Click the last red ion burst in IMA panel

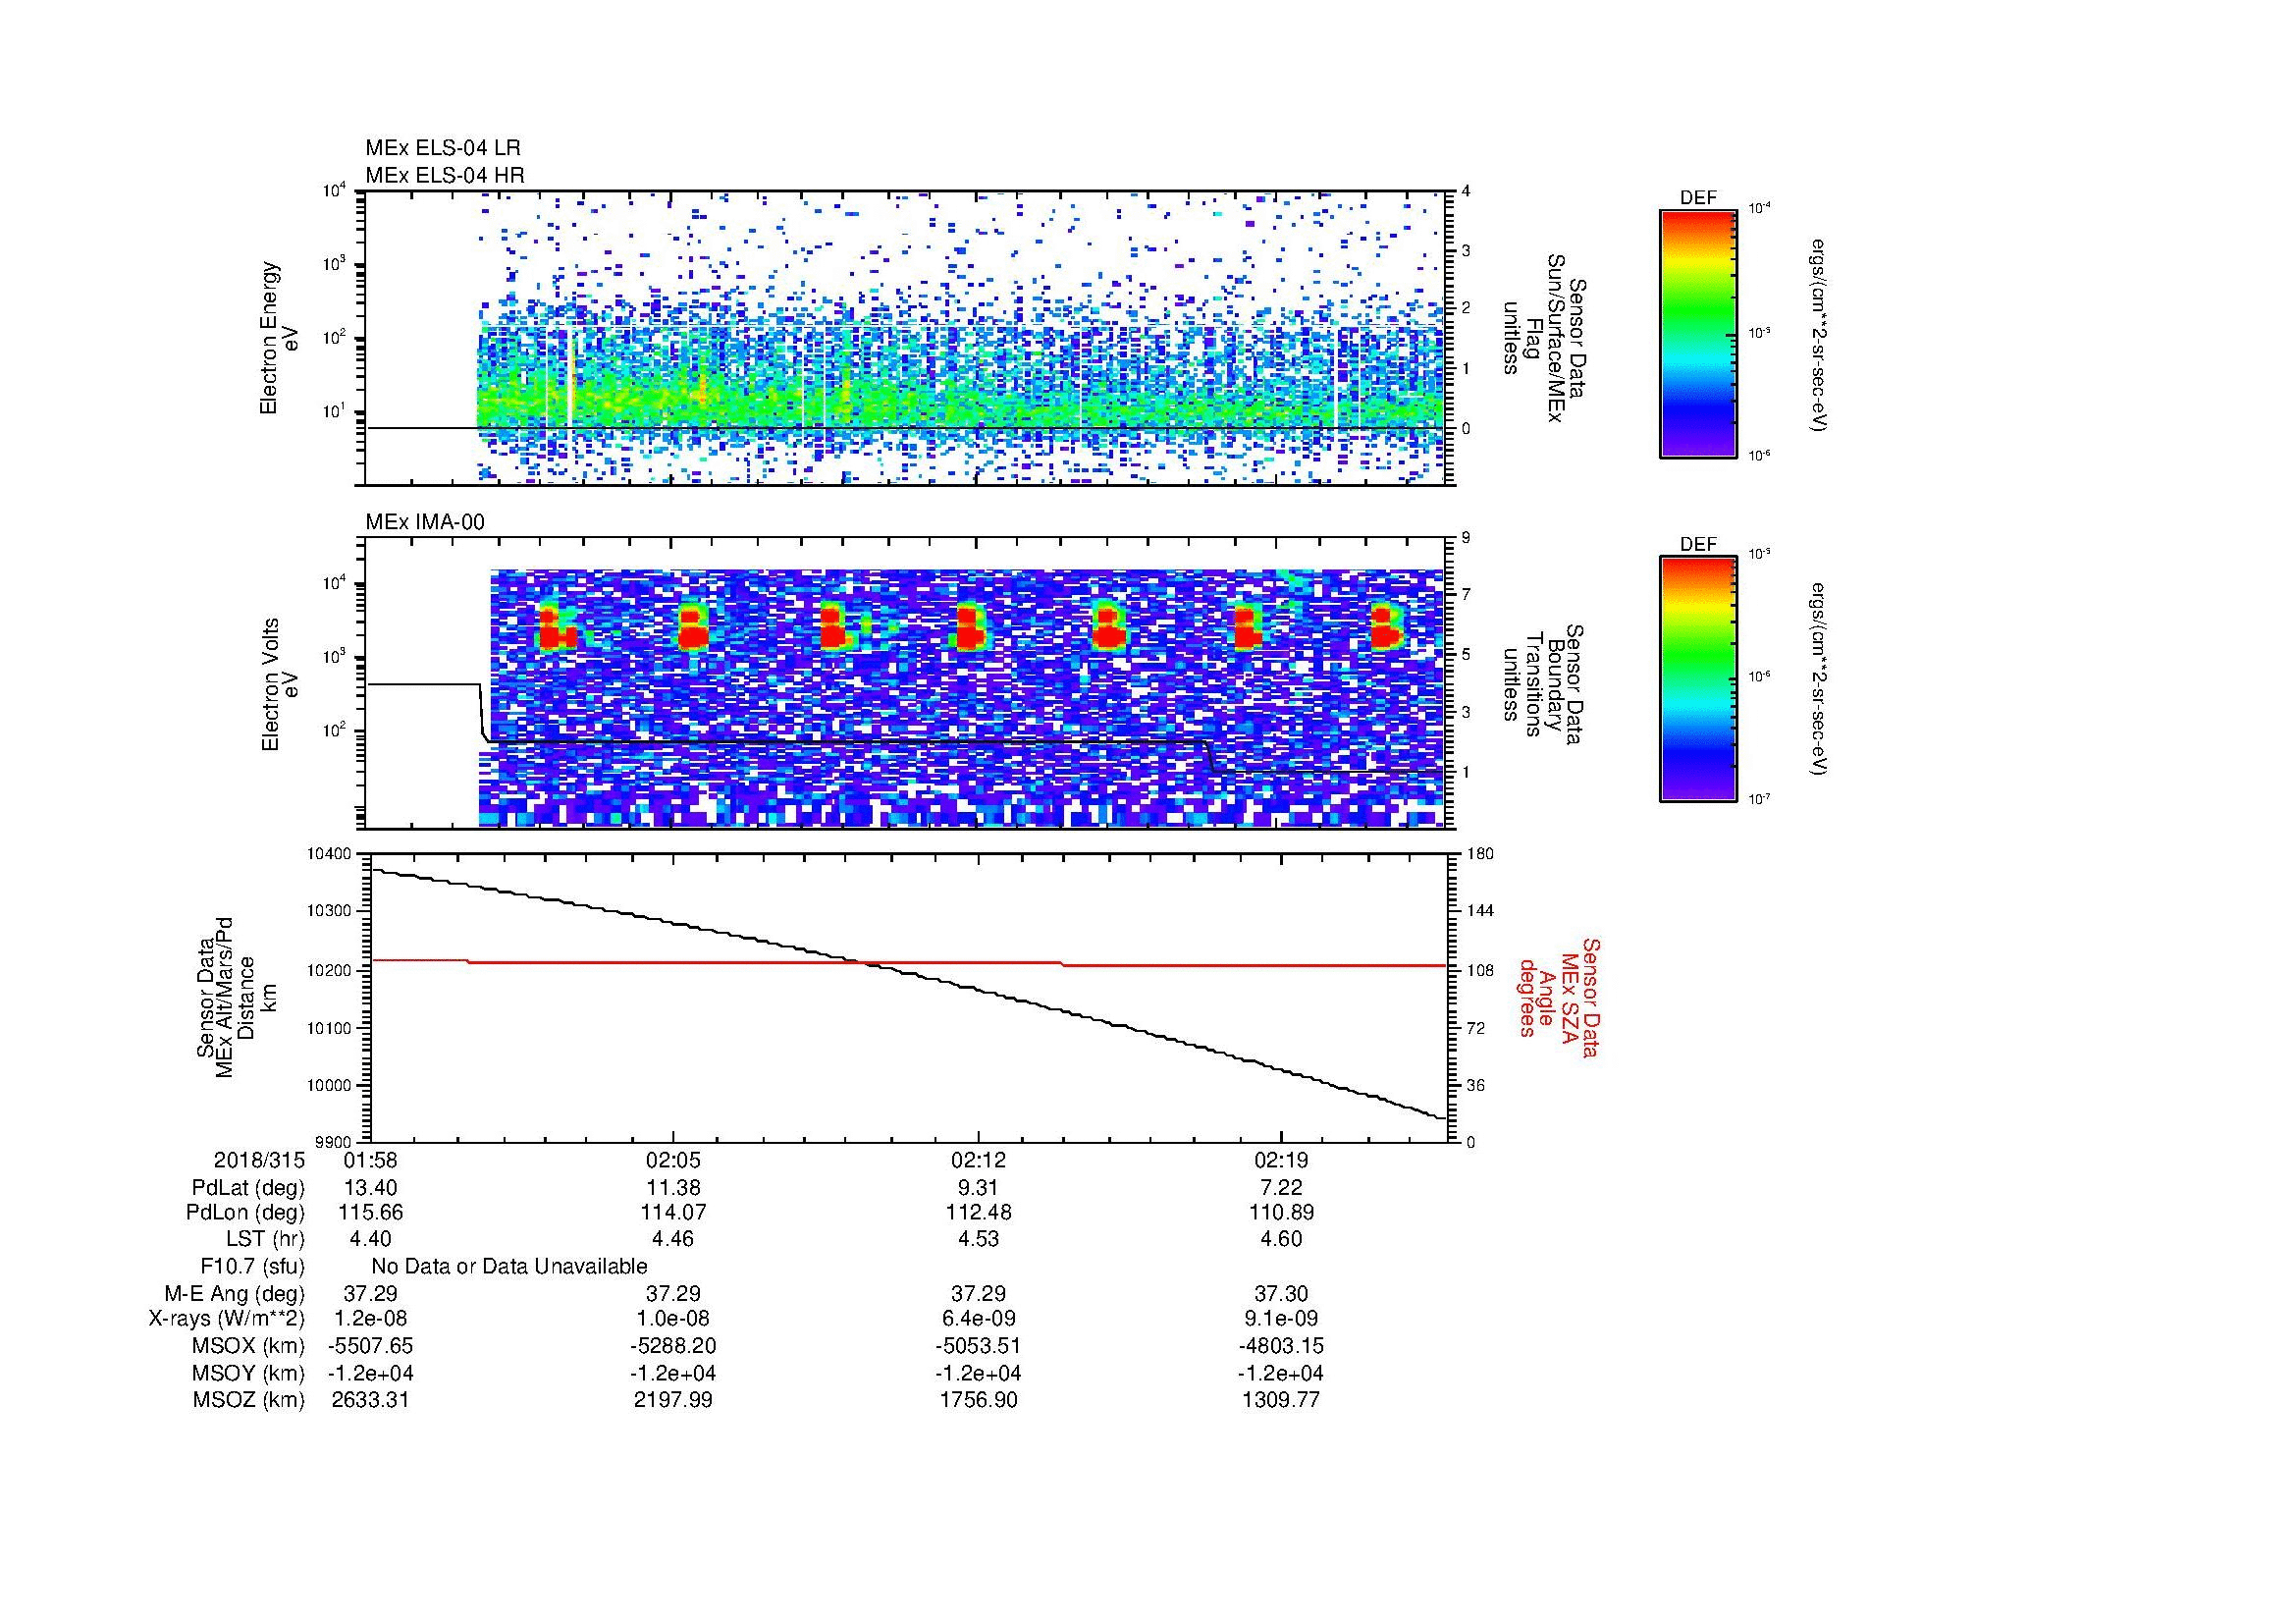click(x=1385, y=628)
